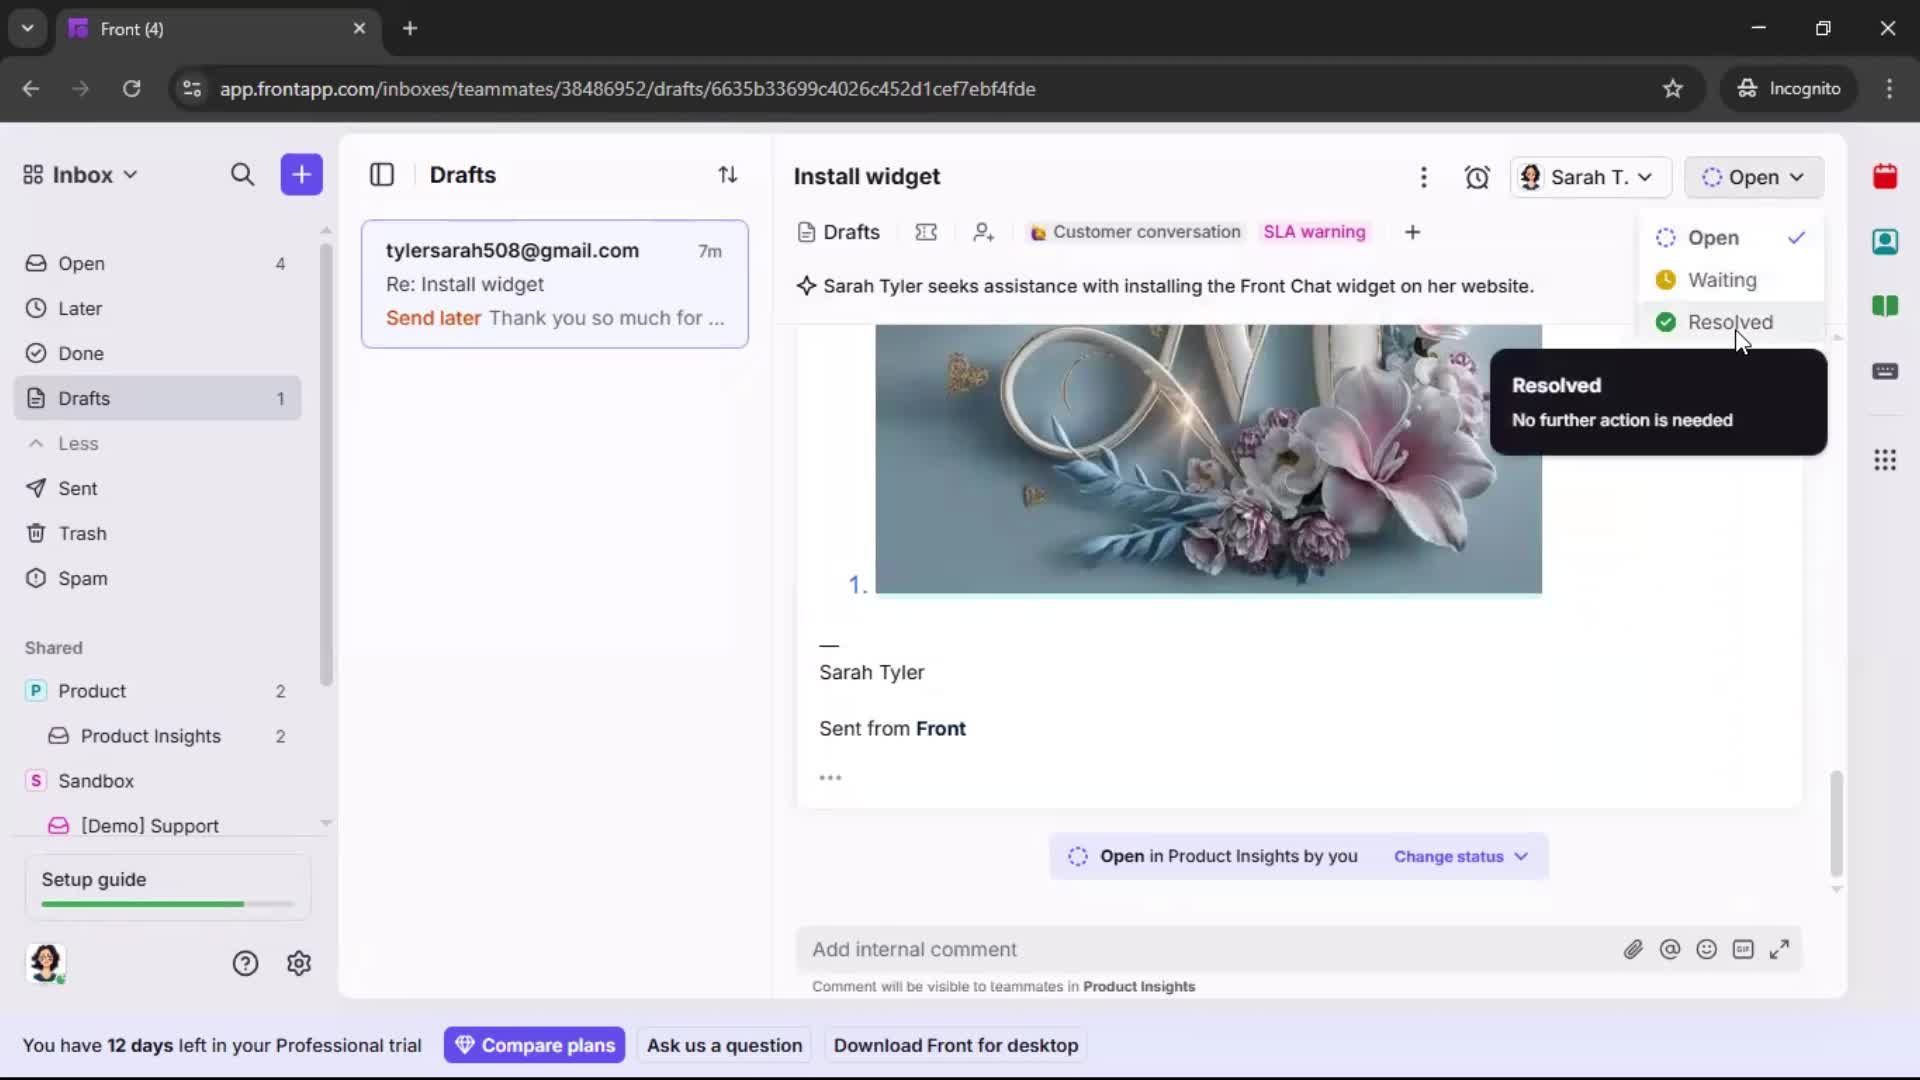Open the snooze alarm icon on the conversation
The image size is (1920, 1080).
click(x=1477, y=177)
